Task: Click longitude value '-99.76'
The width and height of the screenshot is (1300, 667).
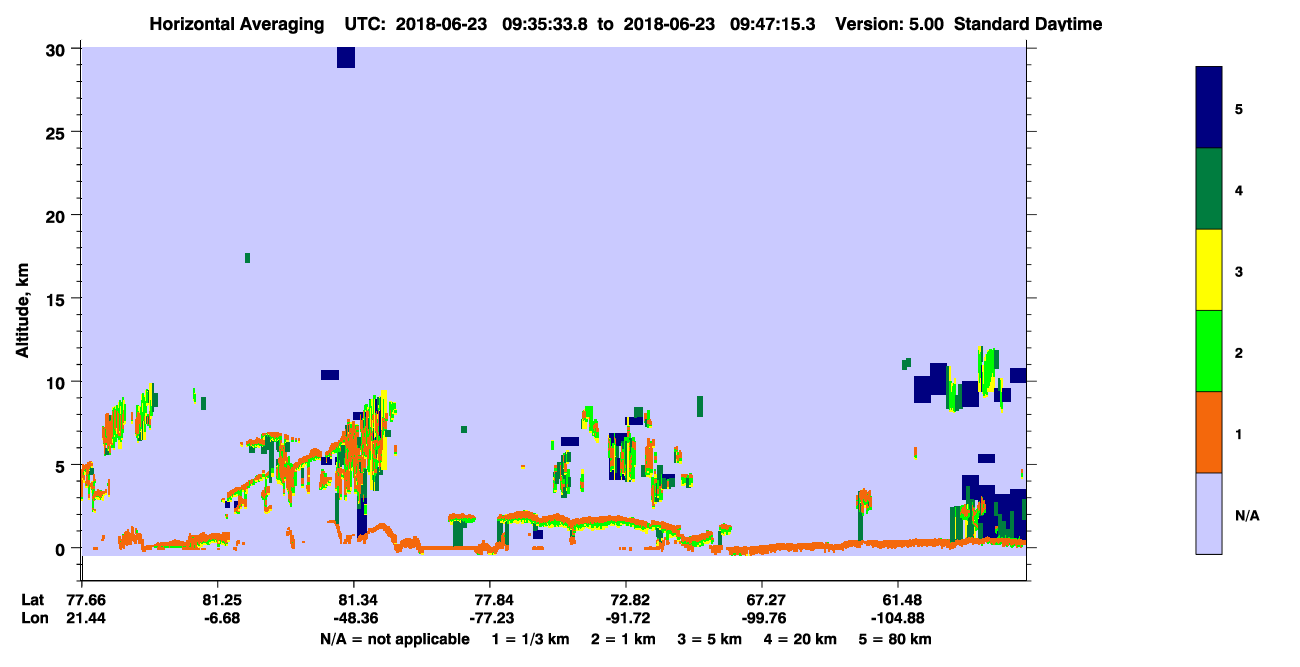Action: point(762,619)
